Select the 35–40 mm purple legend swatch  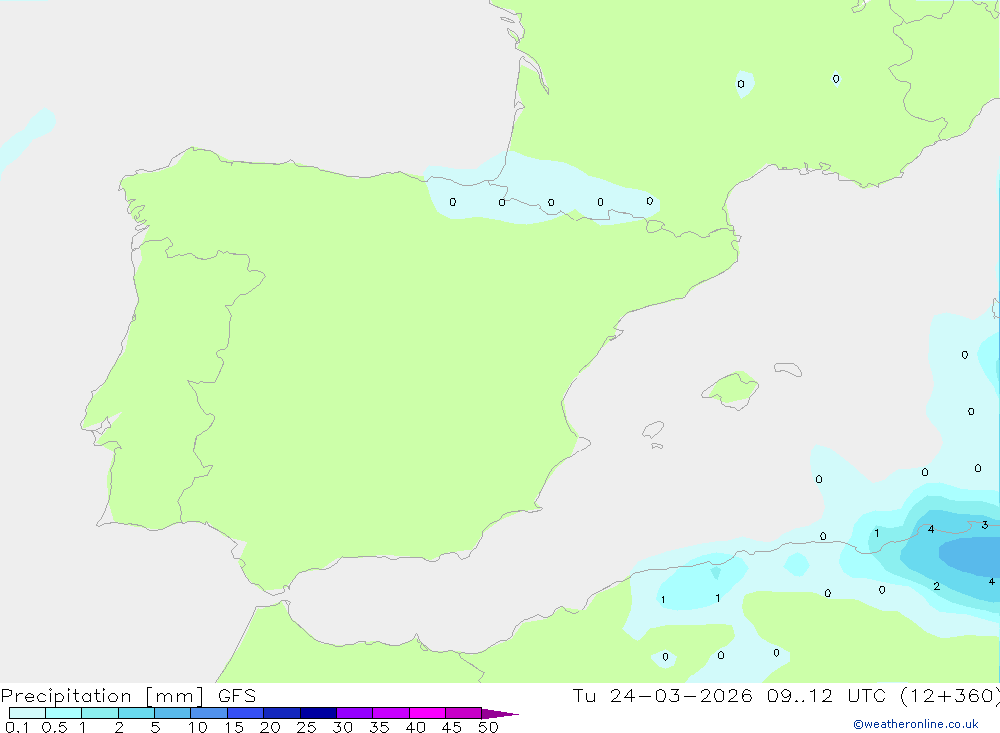[x=390, y=713]
